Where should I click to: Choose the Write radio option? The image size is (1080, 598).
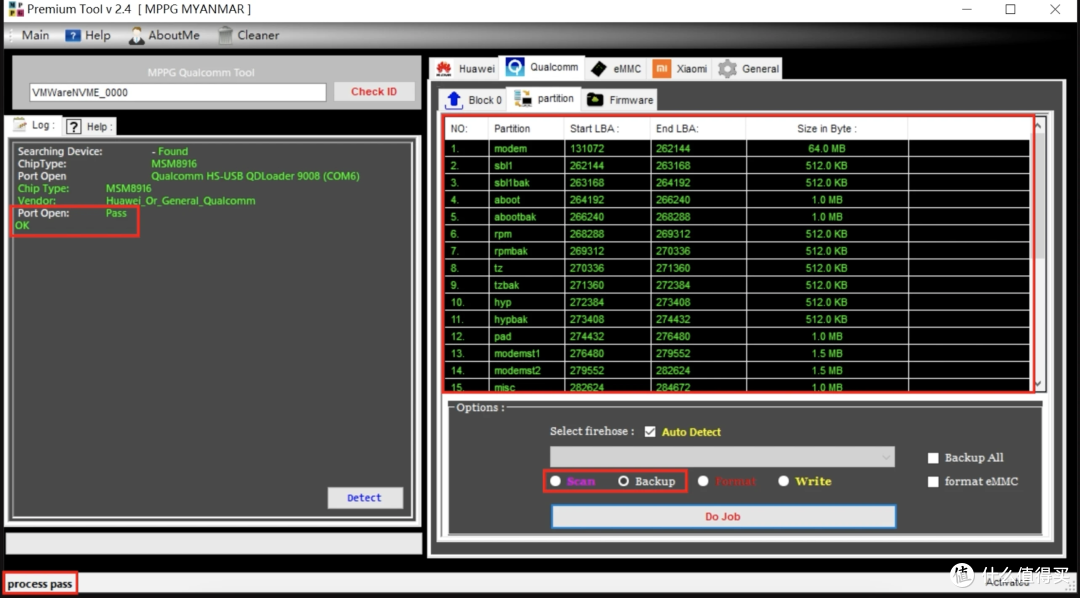click(x=784, y=481)
